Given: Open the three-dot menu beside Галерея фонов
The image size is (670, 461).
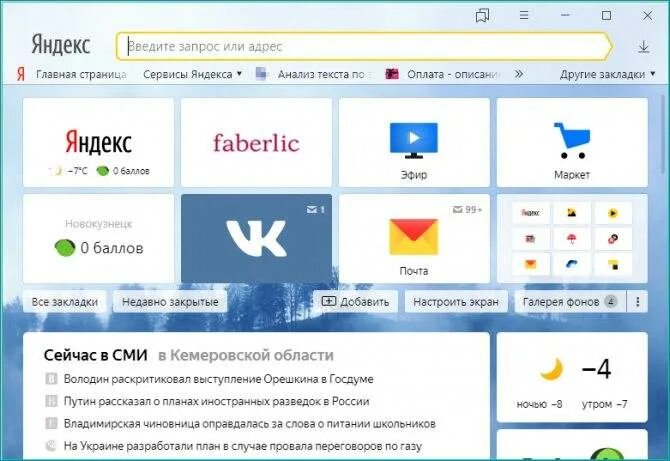Looking at the screenshot, I should [638, 302].
